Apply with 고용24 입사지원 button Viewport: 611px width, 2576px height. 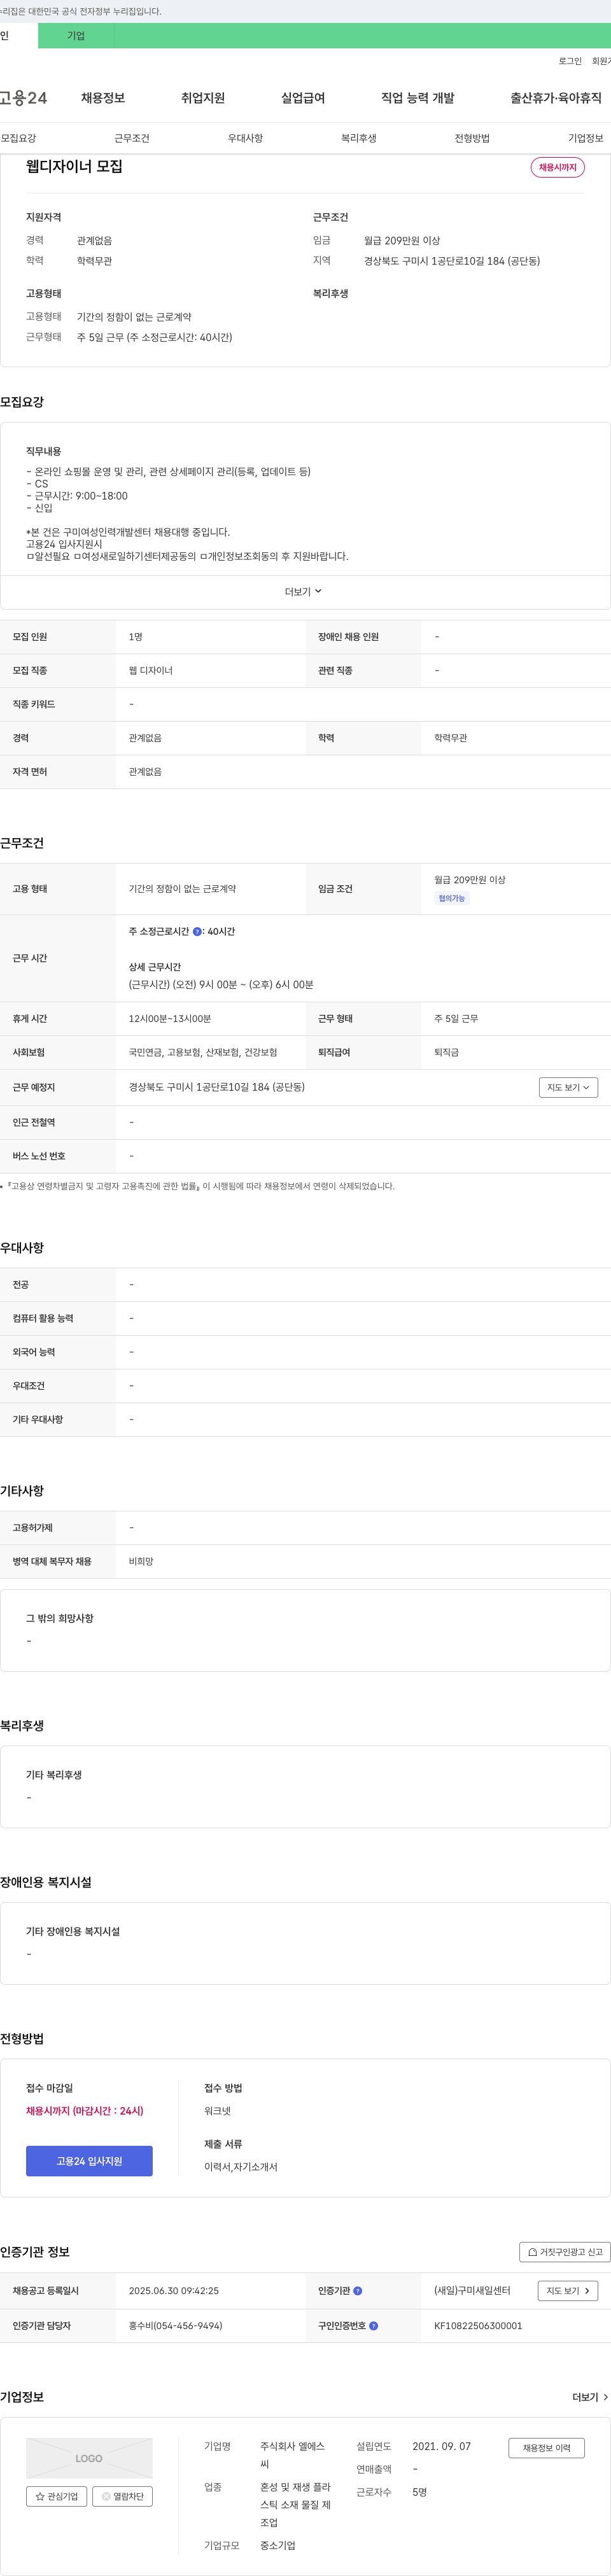point(89,2161)
